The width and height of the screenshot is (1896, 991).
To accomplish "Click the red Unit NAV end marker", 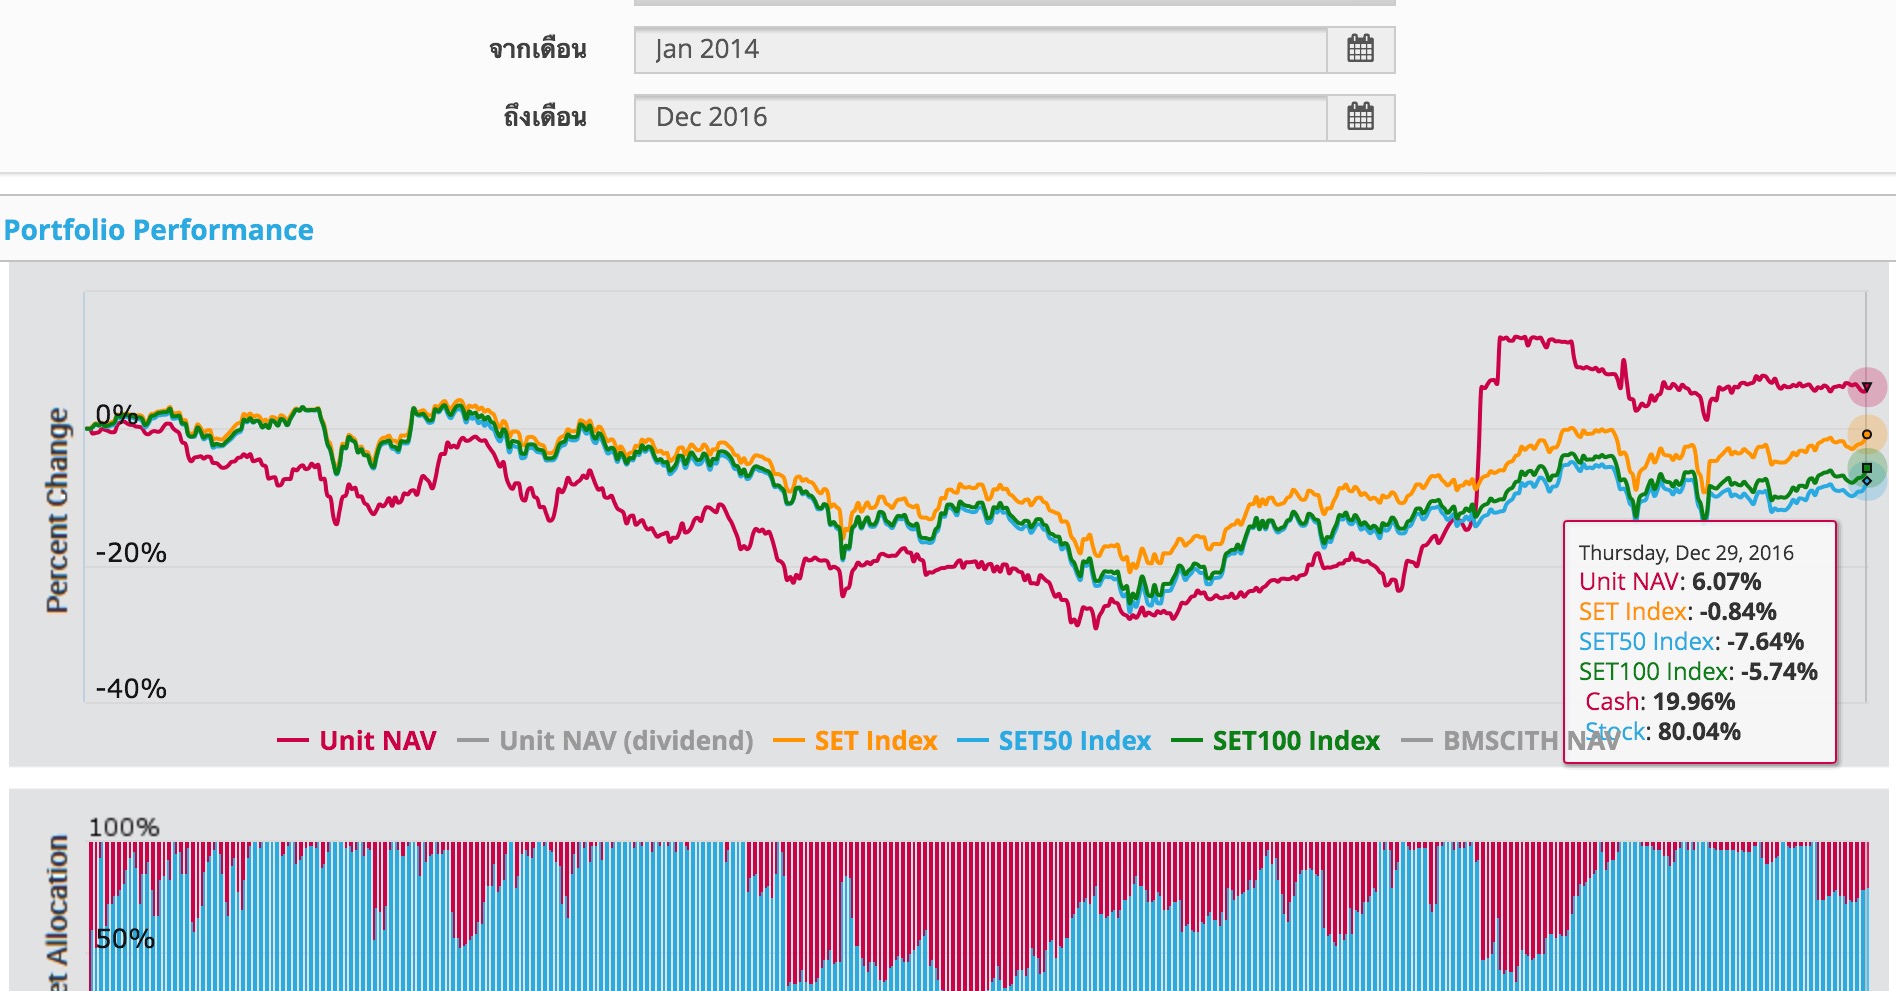I will pyautogui.click(x=1866, y=387).
